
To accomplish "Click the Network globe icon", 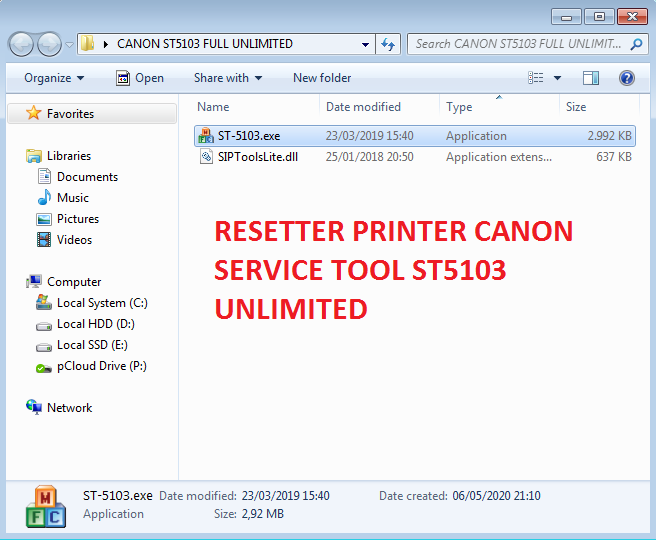I will [x=34, y=407].
